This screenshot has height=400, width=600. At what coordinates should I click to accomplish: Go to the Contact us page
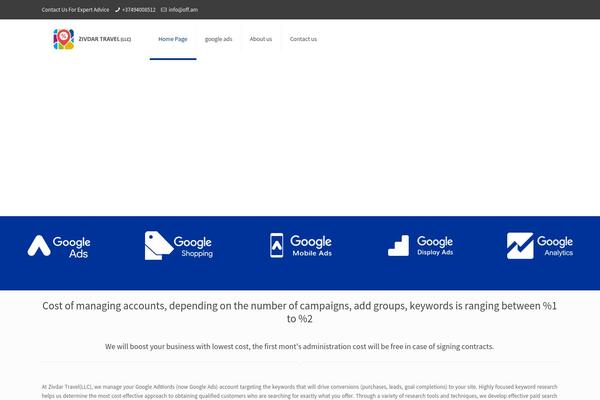tap(303, 39)
